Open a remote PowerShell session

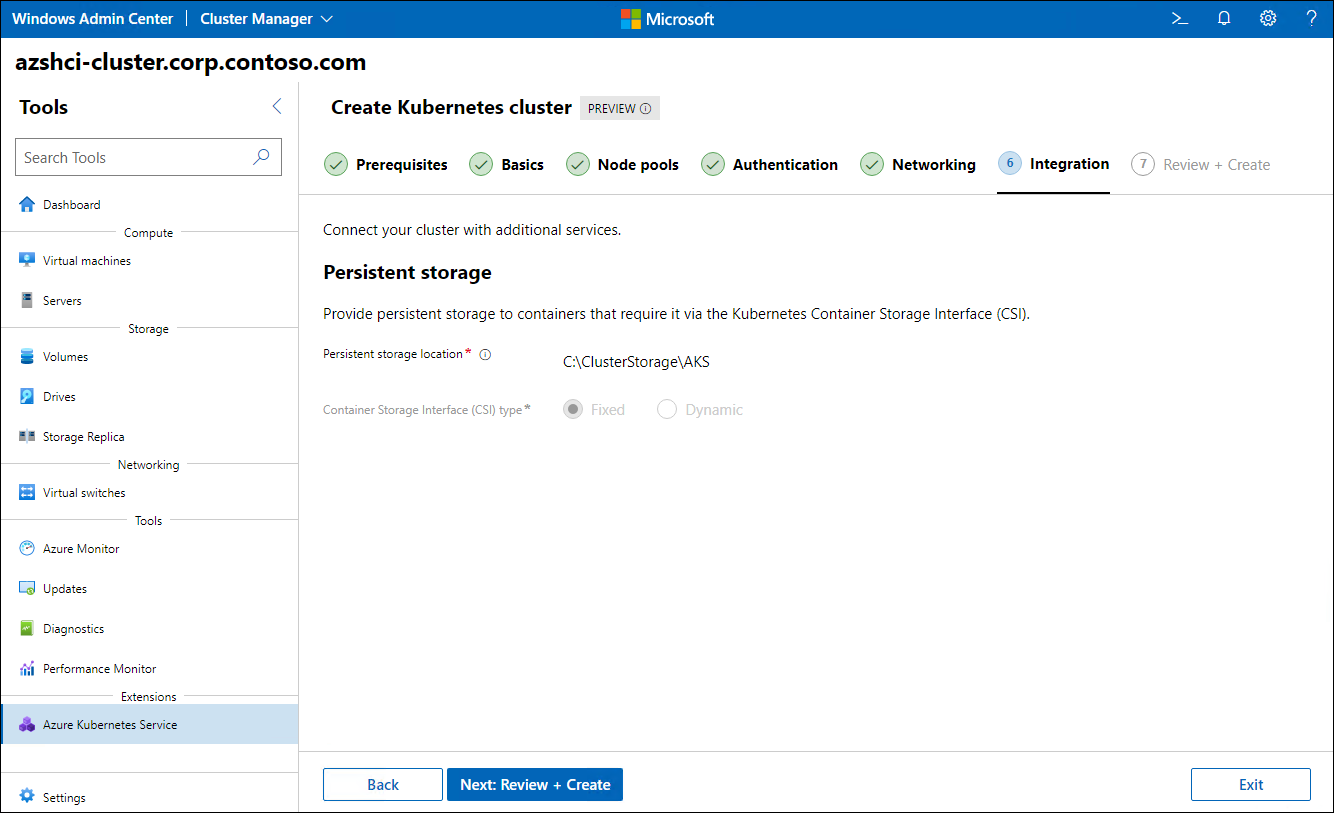pyautogui.click(x=1179, y=18)
